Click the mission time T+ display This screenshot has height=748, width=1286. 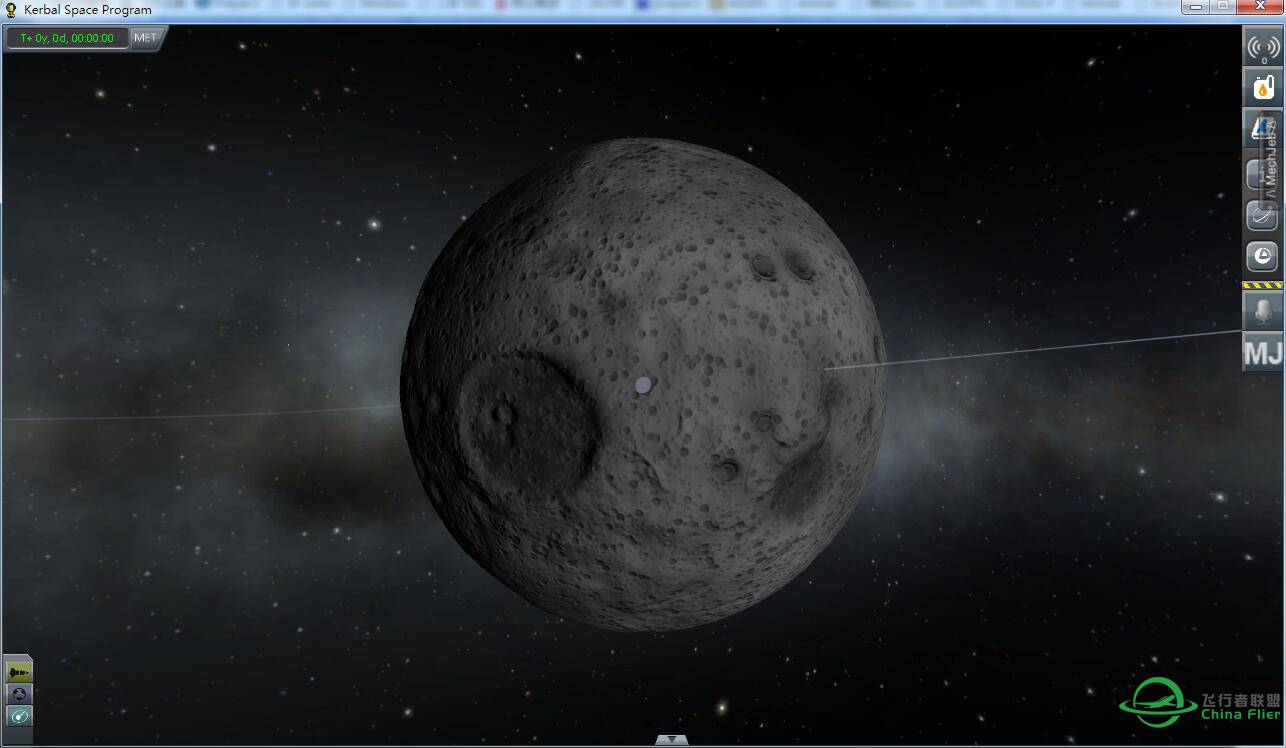tap(67, 39)
